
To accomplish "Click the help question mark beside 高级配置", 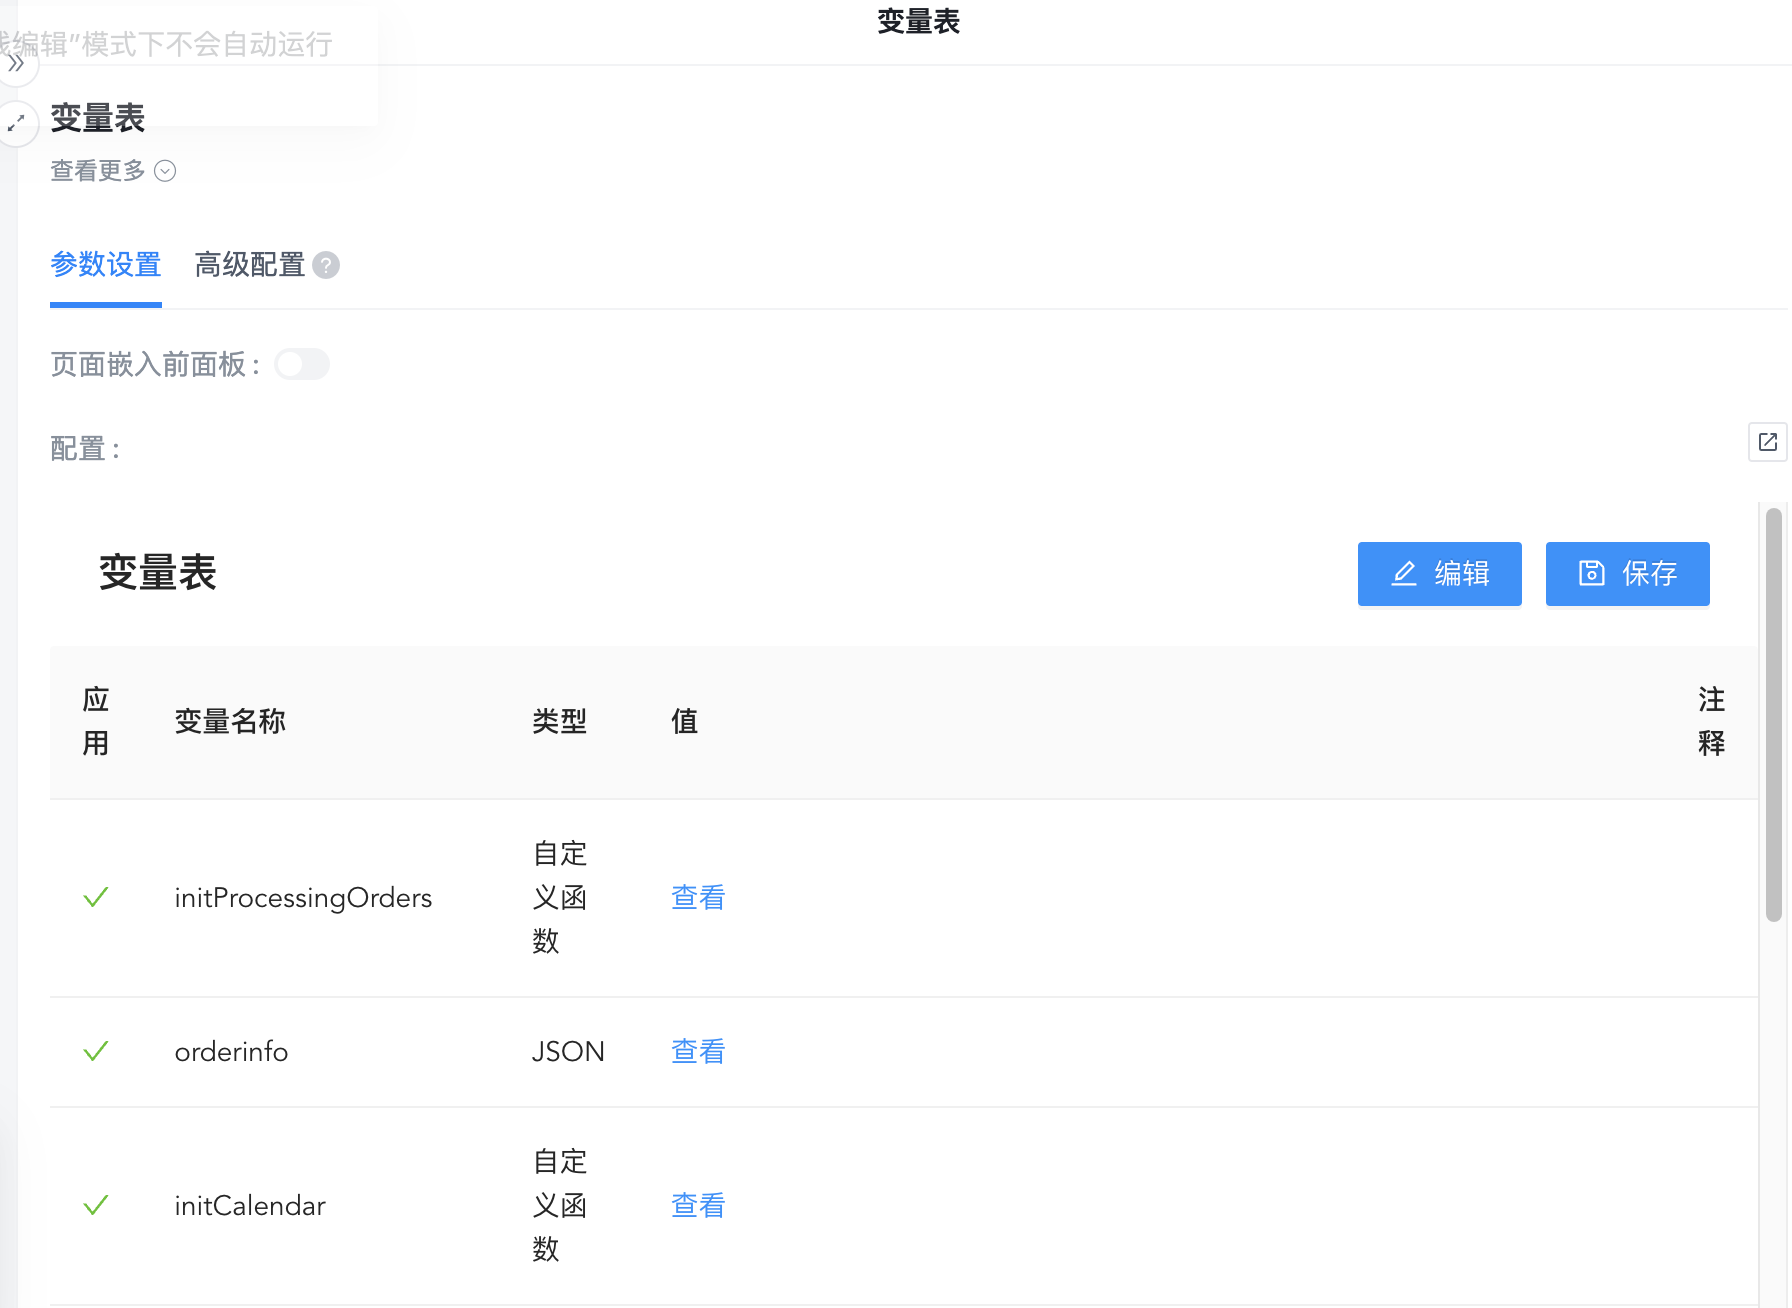I will click(x=326, y=265).
